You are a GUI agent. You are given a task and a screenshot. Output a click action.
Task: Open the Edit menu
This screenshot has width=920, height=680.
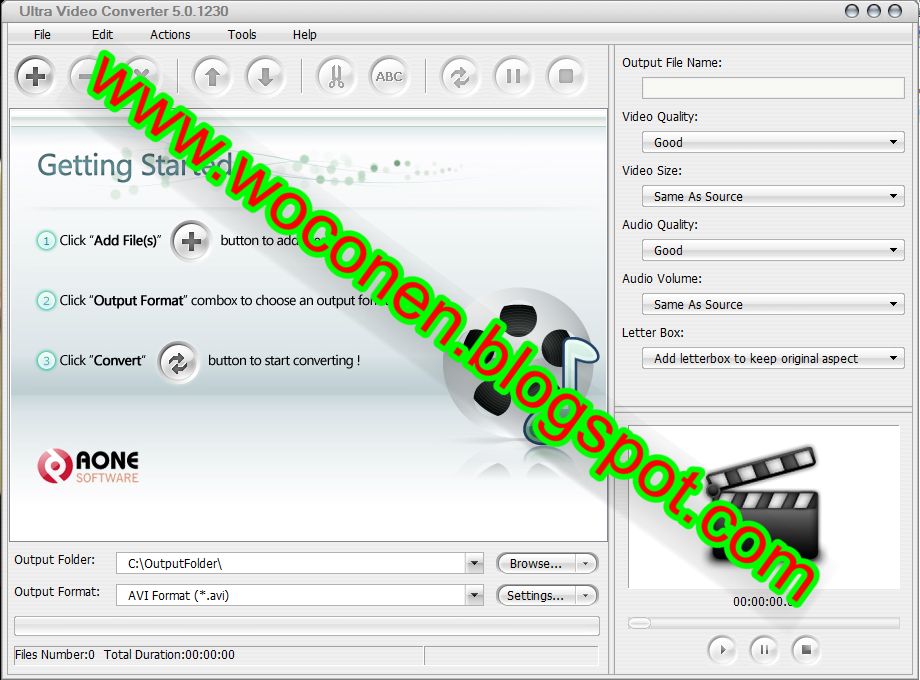(x=102, y=35)
